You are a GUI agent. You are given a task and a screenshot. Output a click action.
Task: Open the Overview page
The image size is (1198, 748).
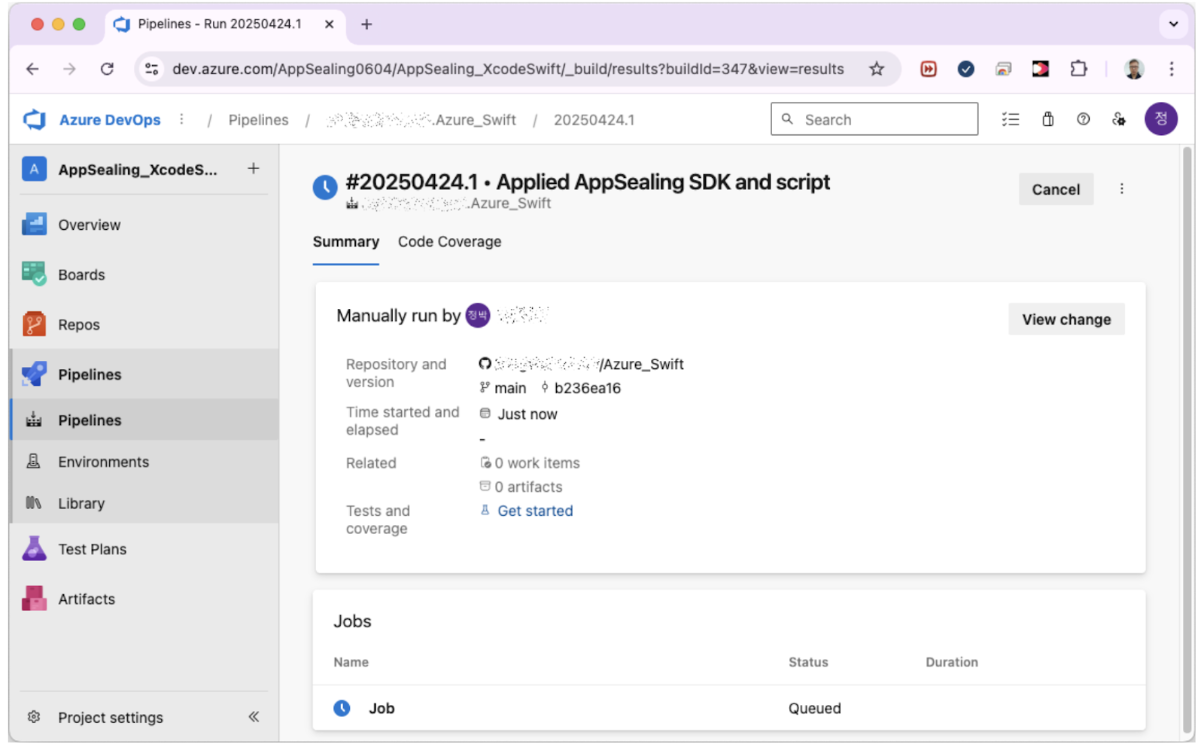(x=89, y=225)
